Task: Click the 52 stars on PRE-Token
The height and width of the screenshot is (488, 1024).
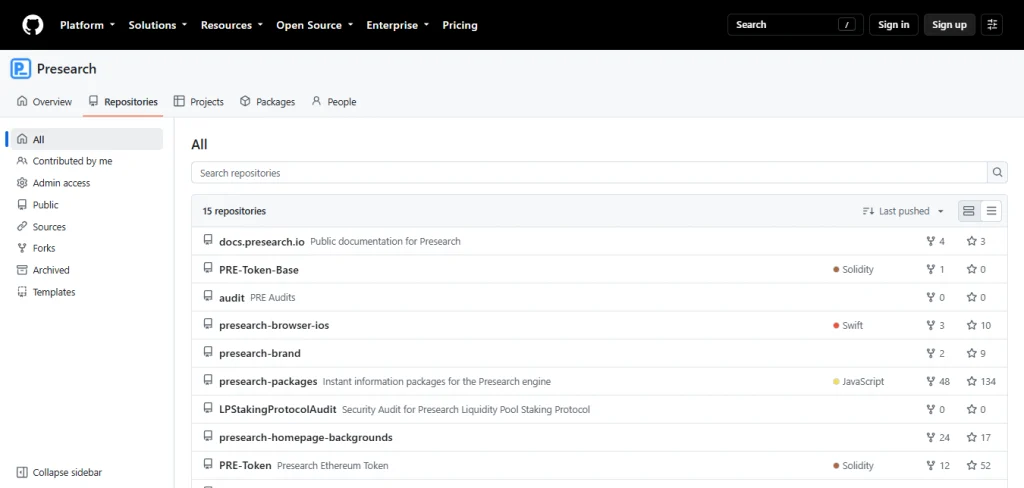Action: click(978, 466)
